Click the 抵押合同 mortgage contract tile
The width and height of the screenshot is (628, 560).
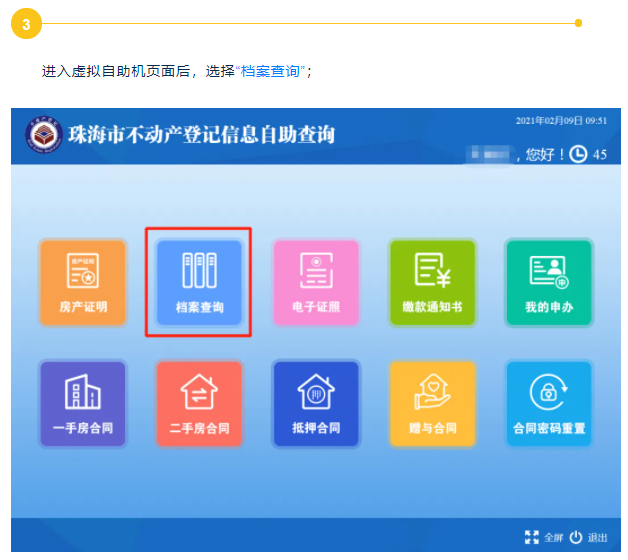click(316, 403)
